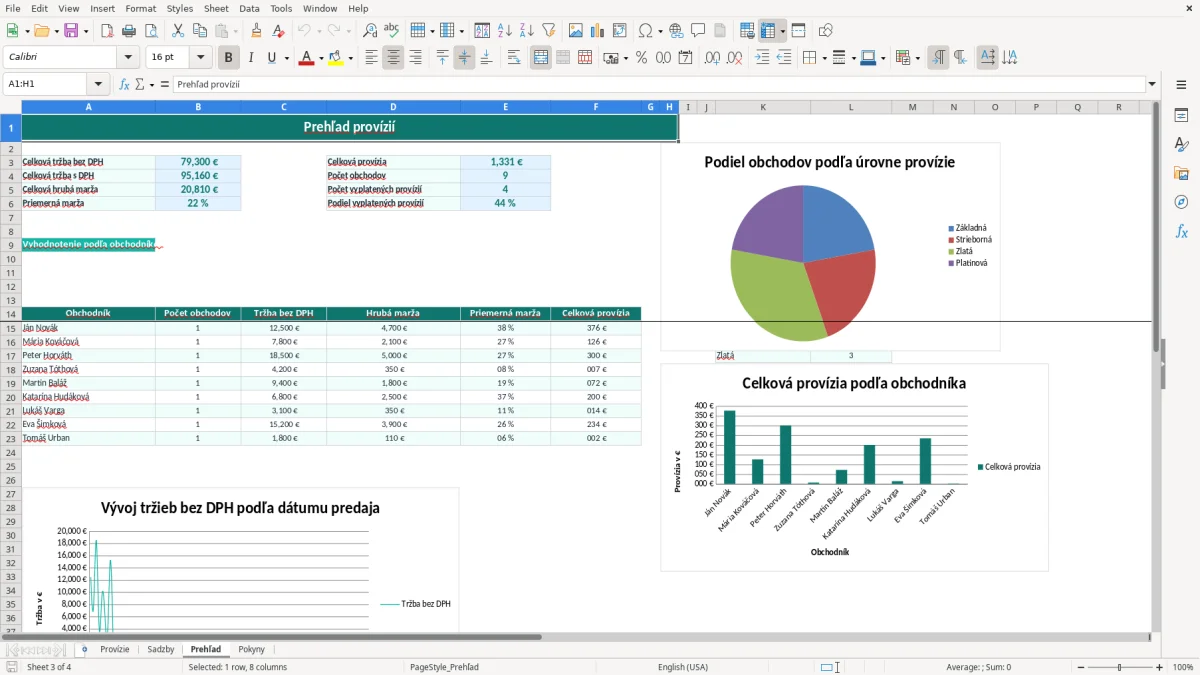Toggle Center Horizontally alignment
The width and height of the screenshot is (1200, 675).
tap(393, 58)
